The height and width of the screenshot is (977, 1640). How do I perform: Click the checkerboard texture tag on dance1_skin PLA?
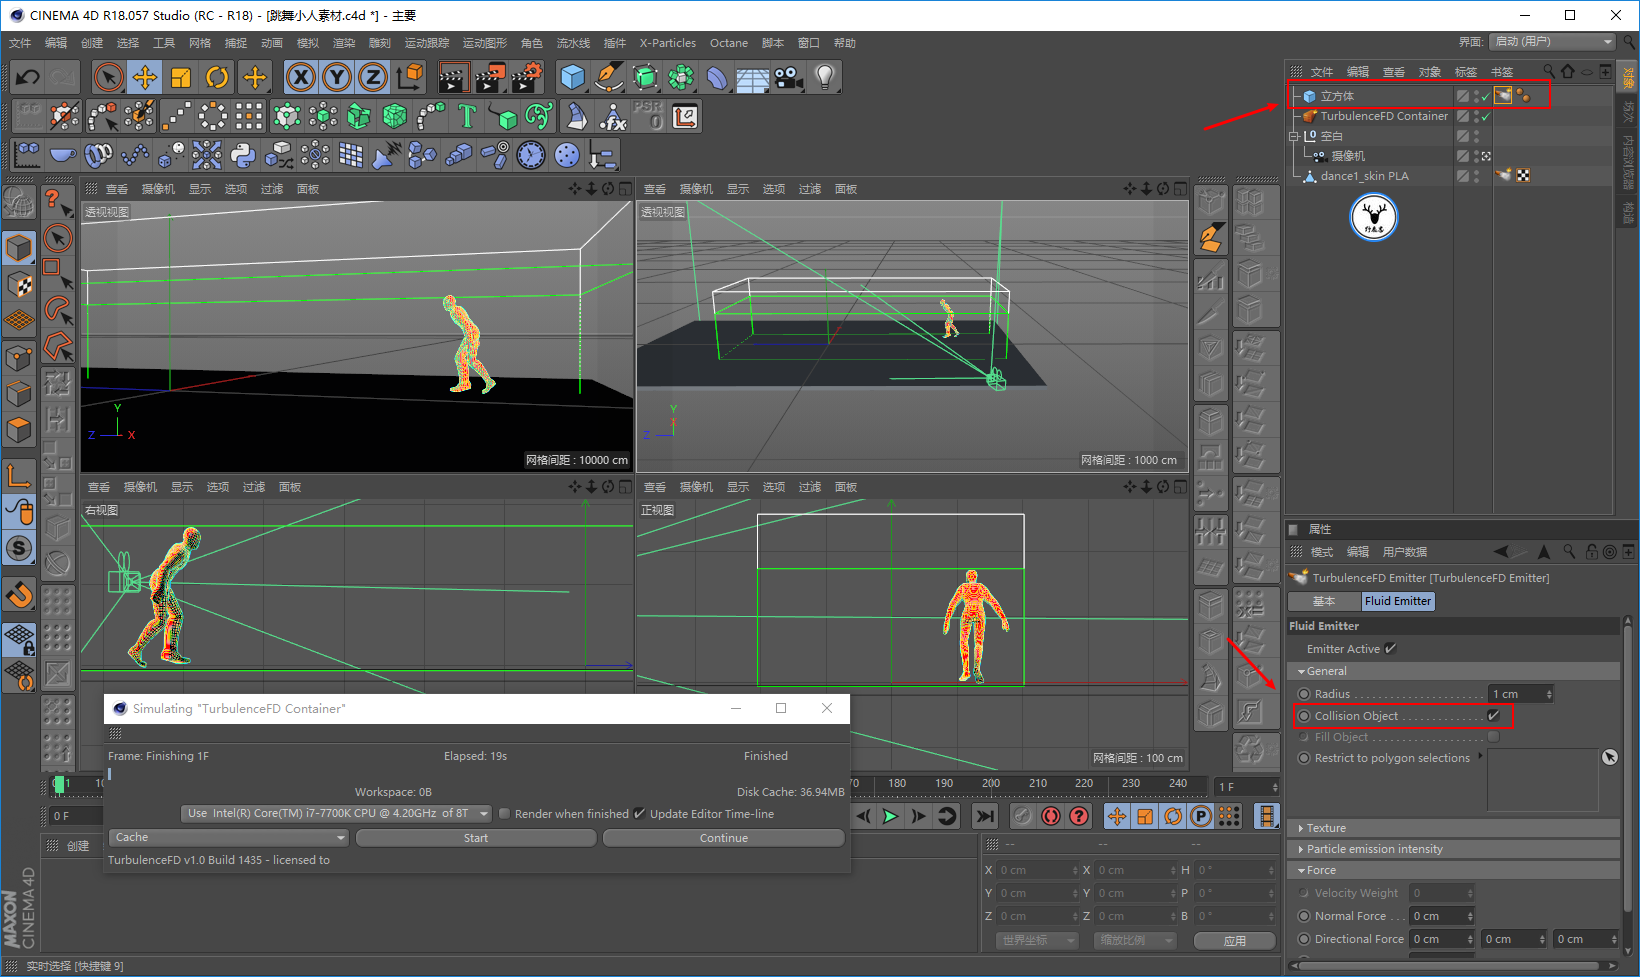(1523, 176)
